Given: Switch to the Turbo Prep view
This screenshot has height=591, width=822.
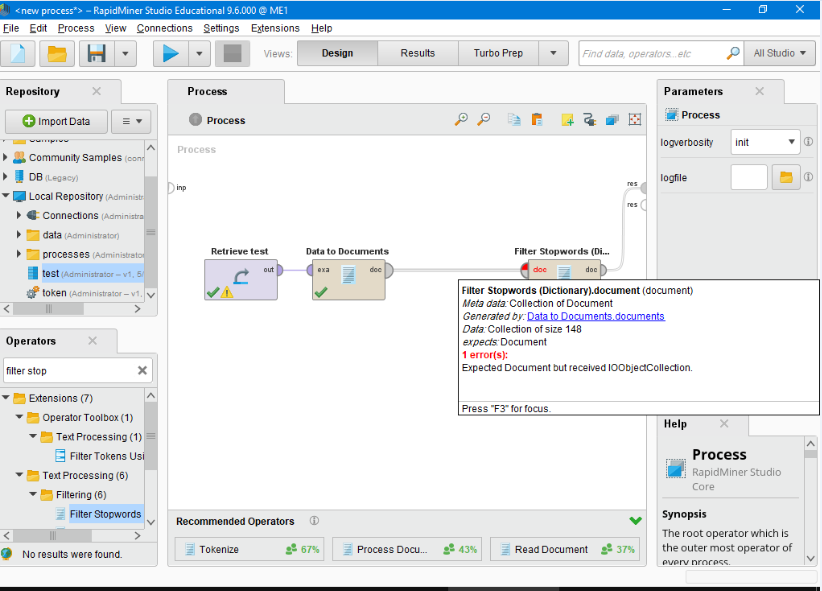Looking at the screenshot, I should pyautogui.click(x=498, y=53).
